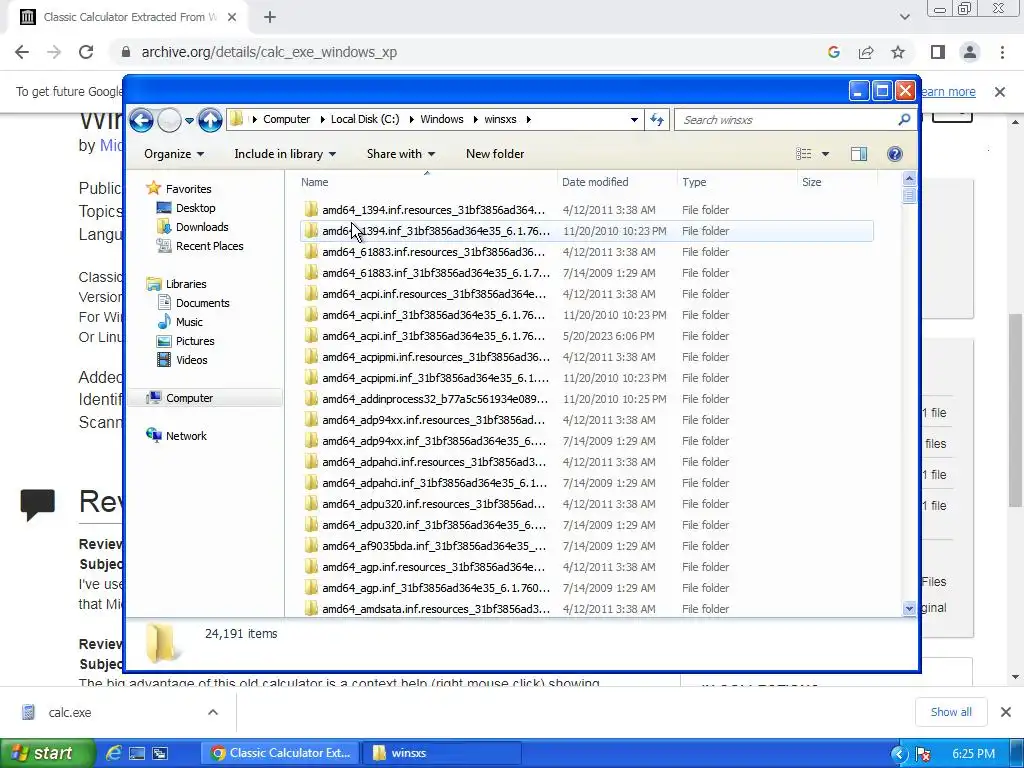Dismiss the Chrome notification bar
This screenshot has width=1024, height=768.
pyautogui.click(x=1000, y=92)
